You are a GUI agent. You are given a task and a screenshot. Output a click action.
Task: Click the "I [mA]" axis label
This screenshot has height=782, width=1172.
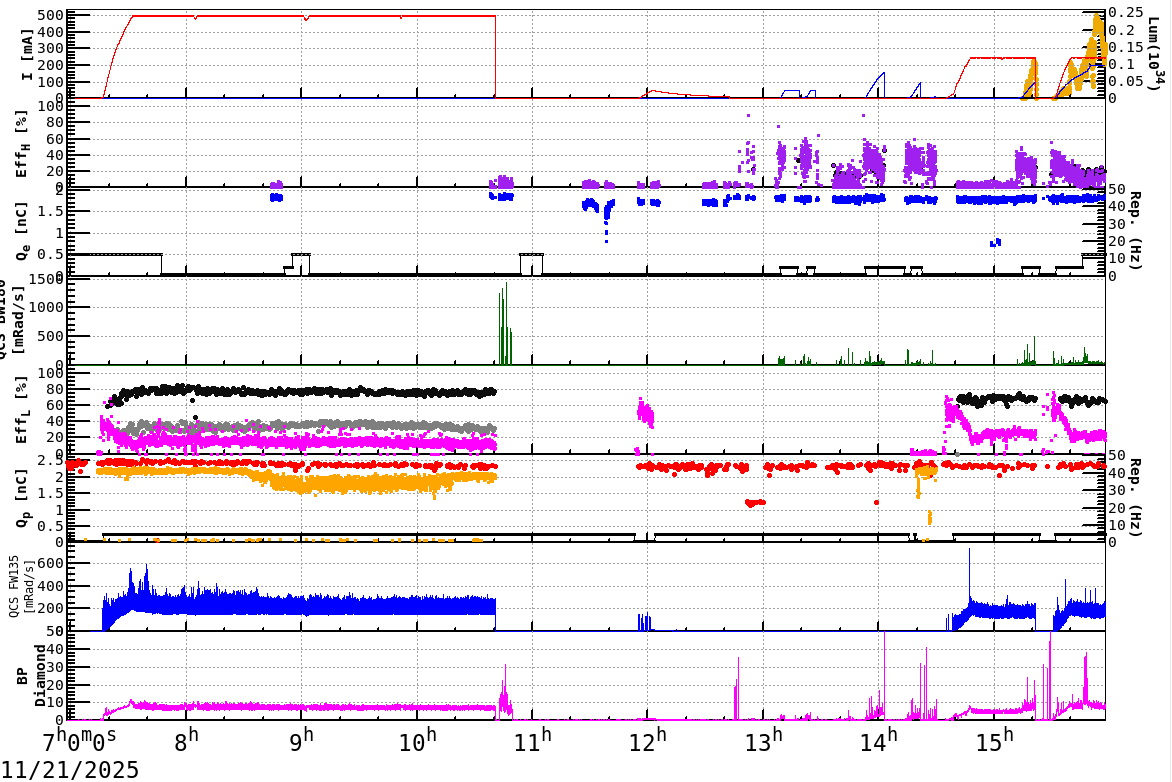point(26,55)
